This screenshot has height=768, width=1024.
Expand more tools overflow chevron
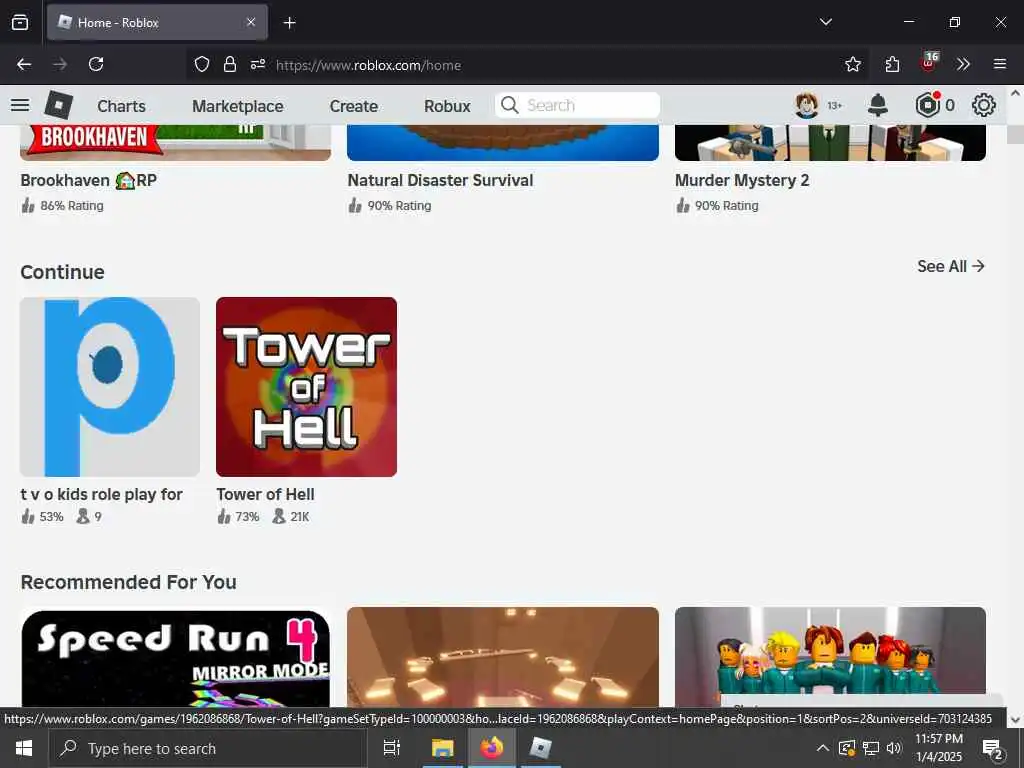pyautogui.click(x=963, y=64)
